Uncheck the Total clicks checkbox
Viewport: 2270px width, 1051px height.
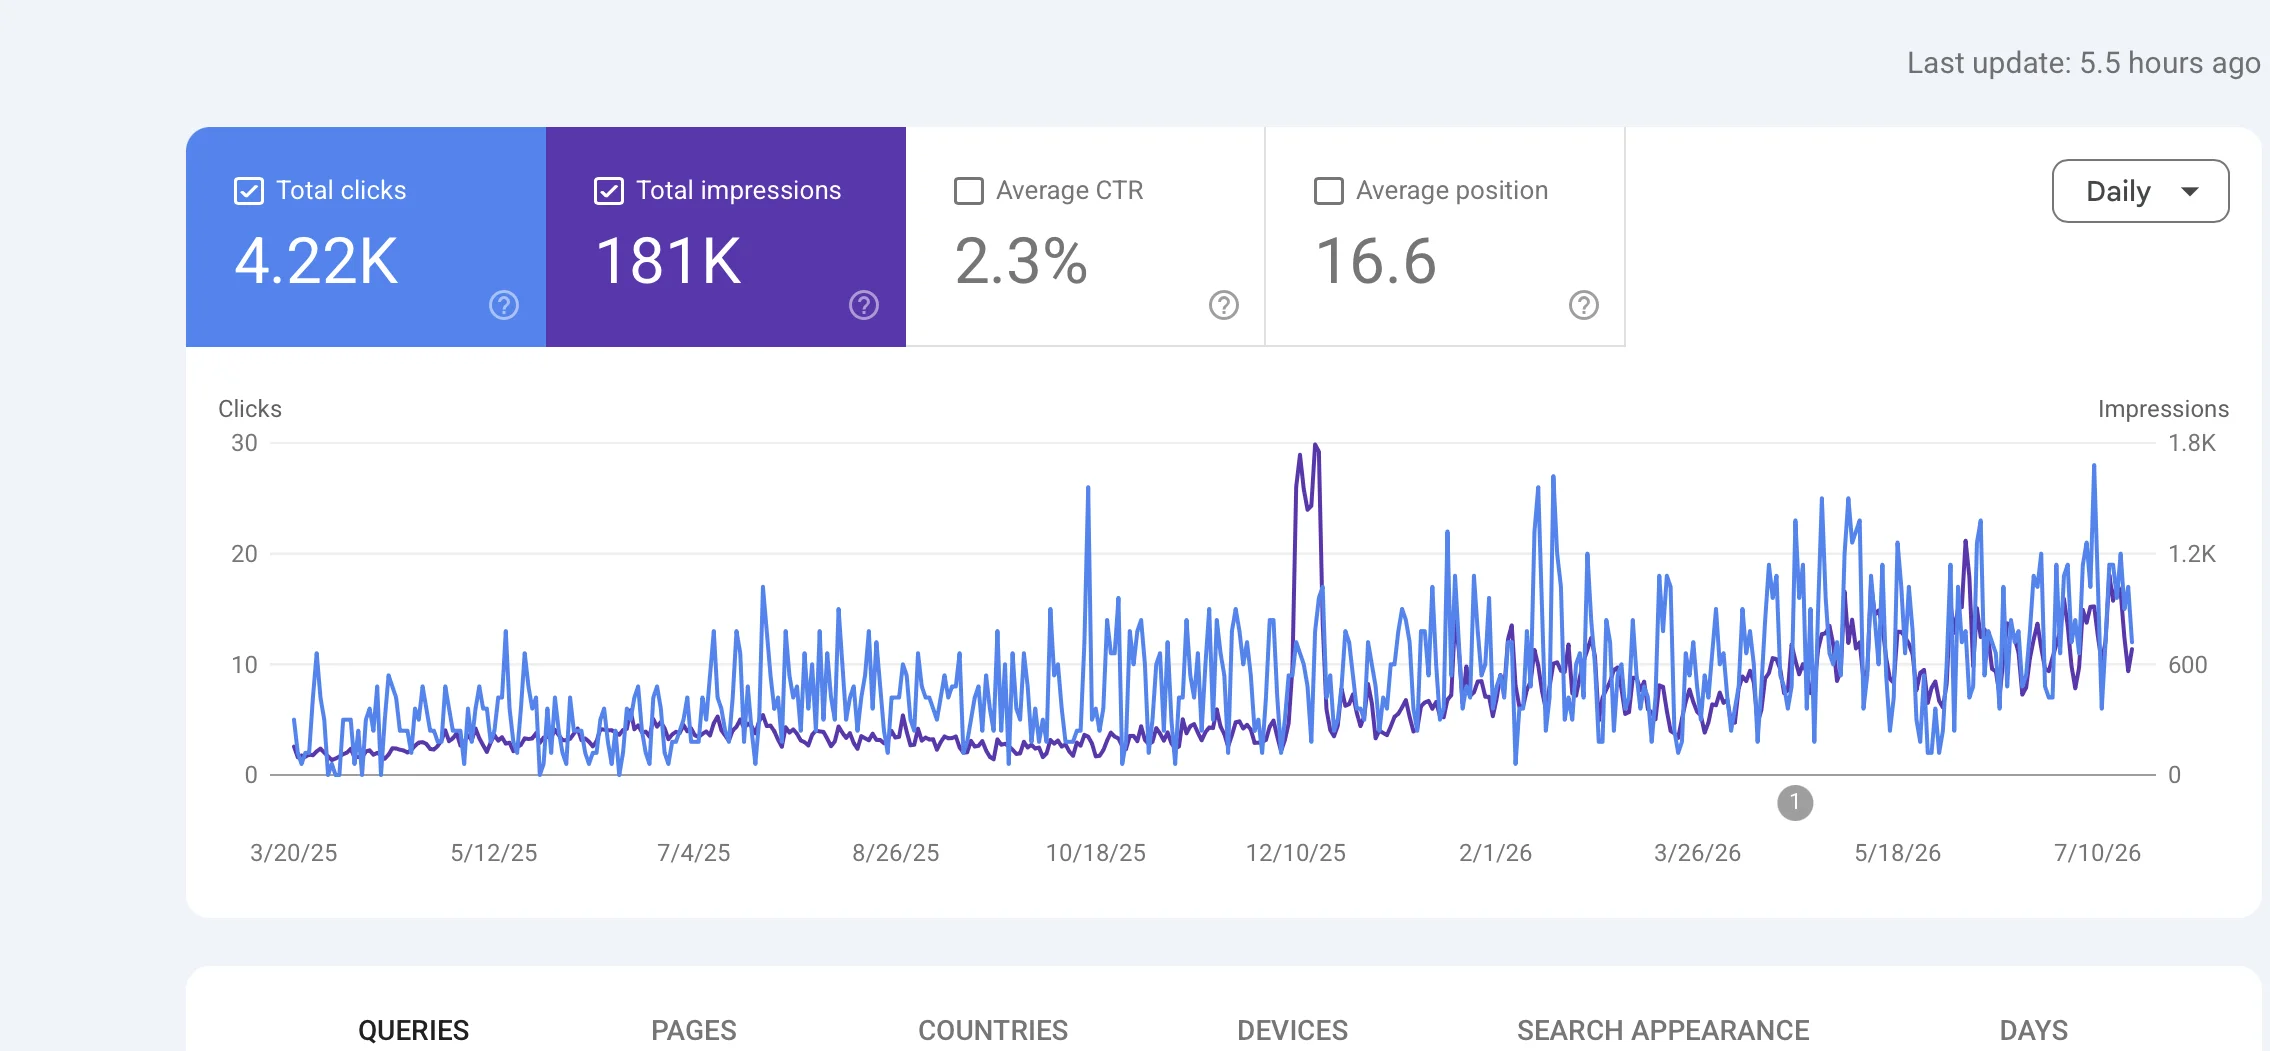coord(249,191)
